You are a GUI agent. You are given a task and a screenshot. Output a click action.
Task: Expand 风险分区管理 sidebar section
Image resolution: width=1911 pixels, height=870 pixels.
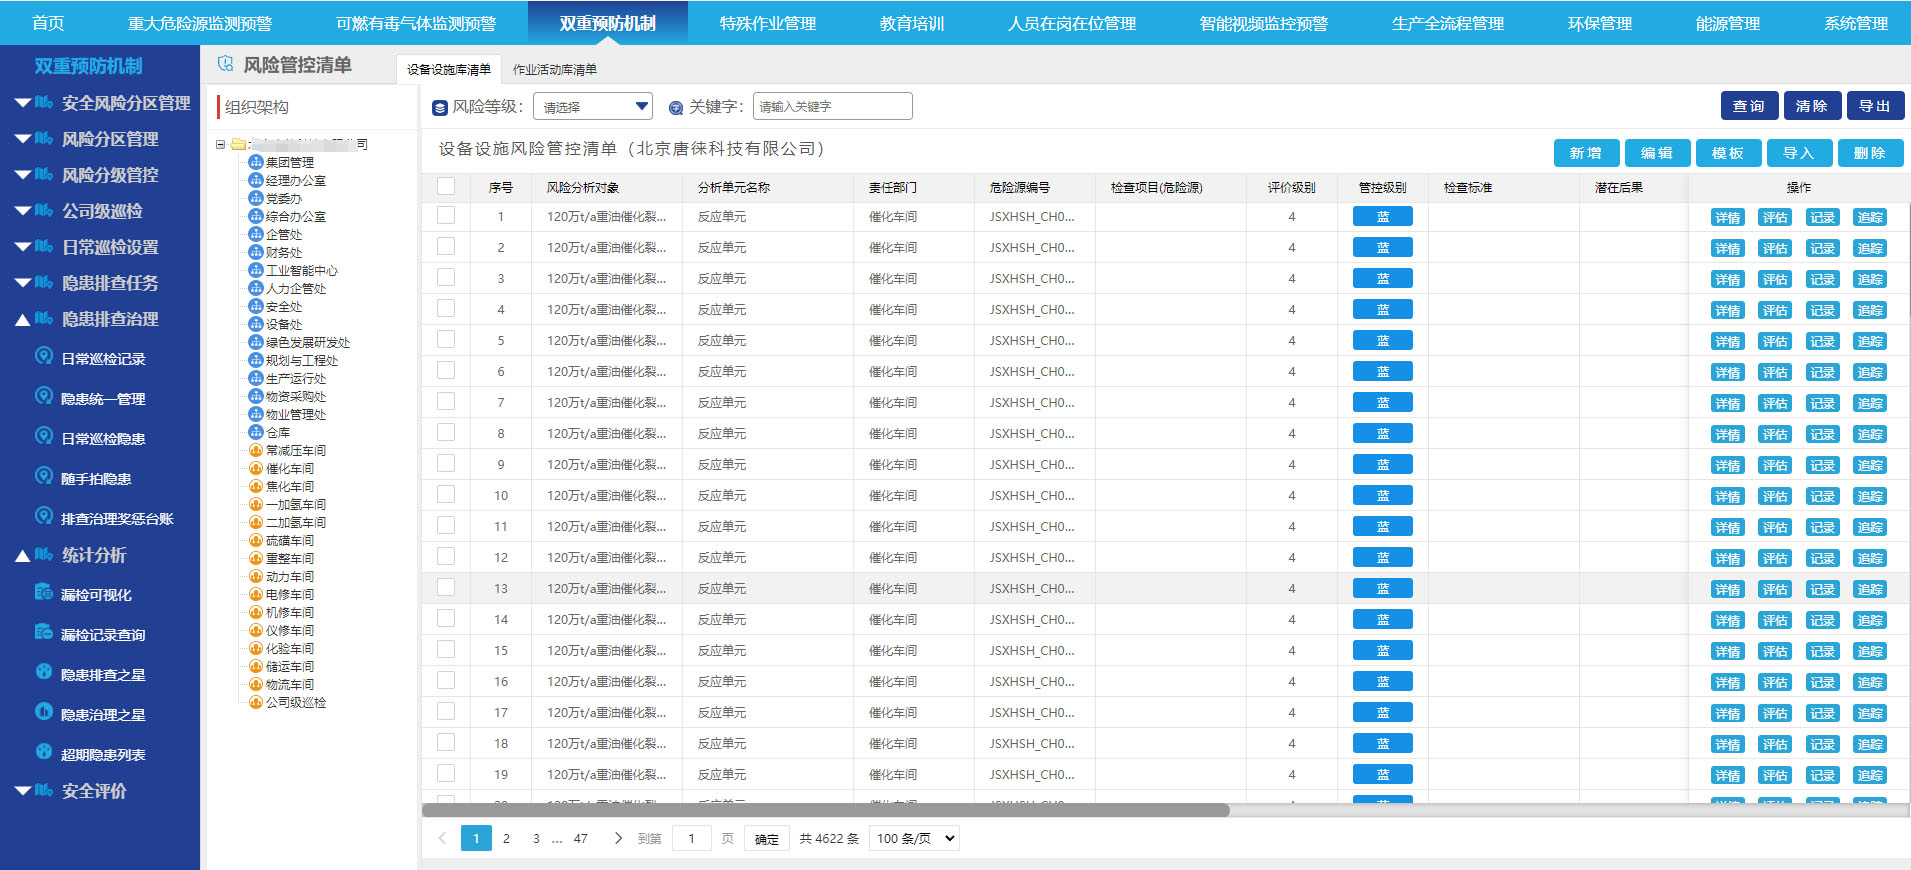pos(22,138)
